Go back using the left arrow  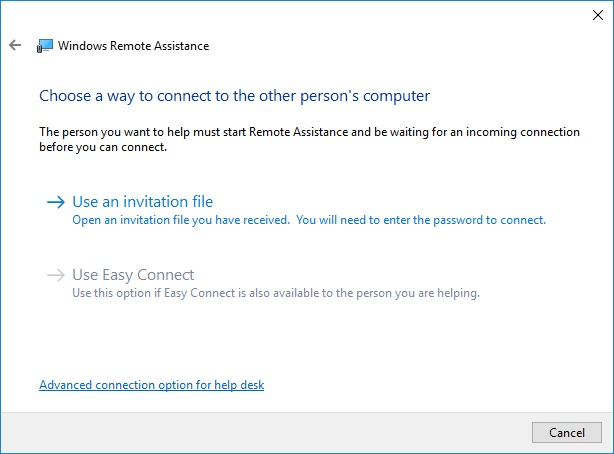tap(15, 45)
